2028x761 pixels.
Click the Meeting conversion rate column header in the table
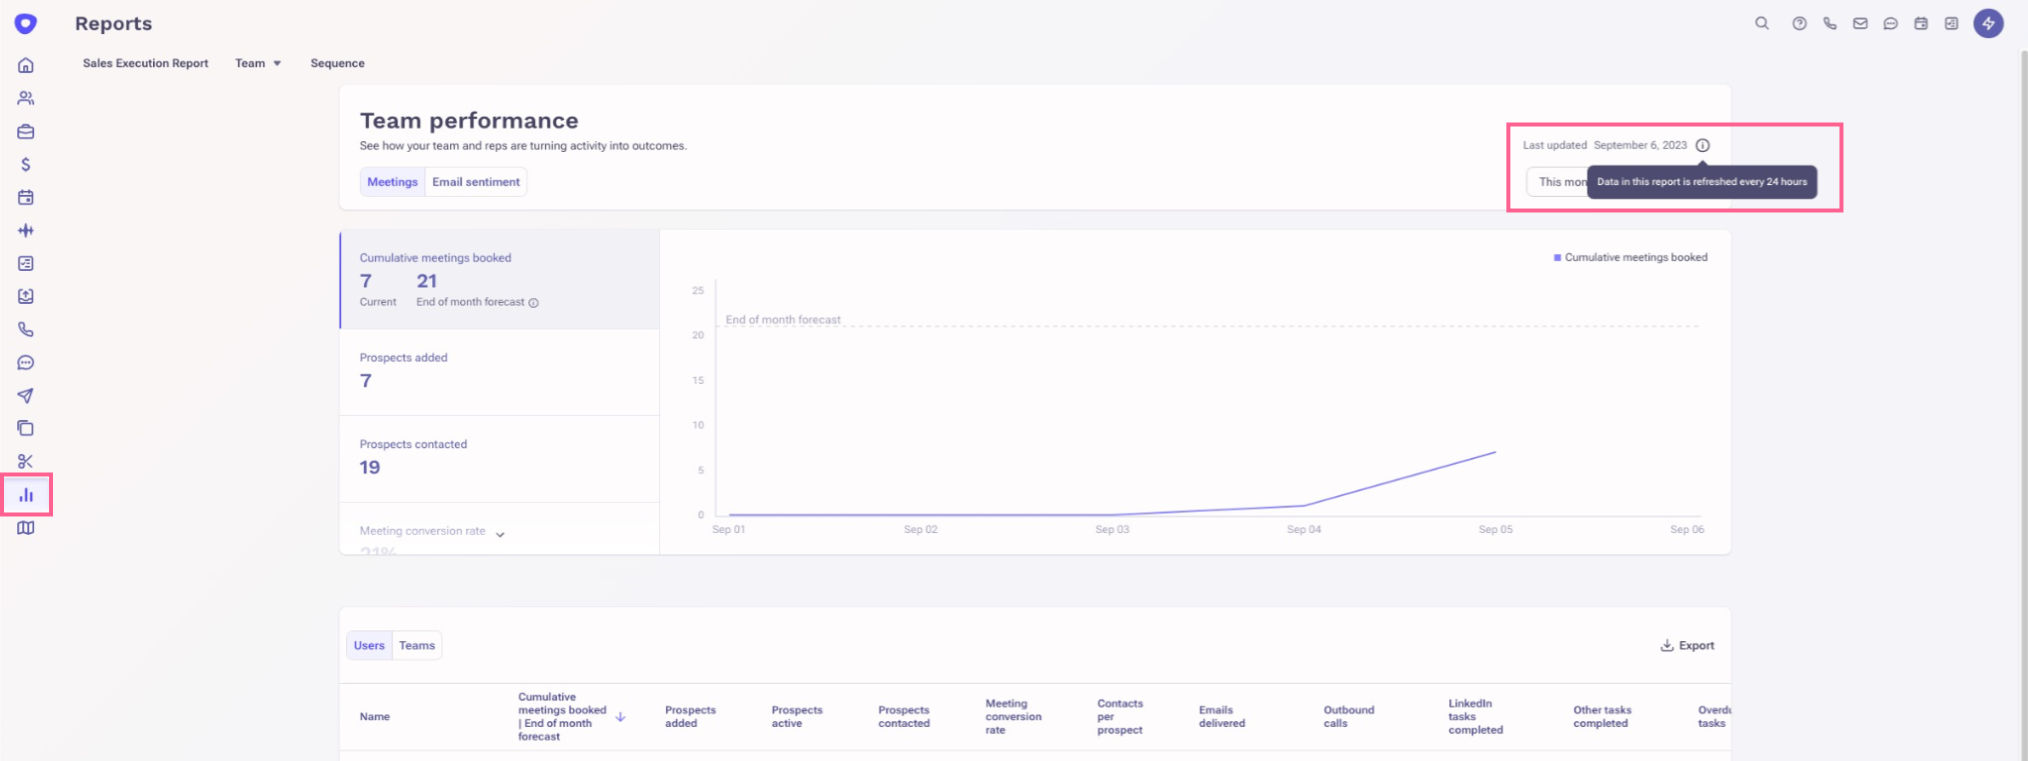click(1013, 716)
